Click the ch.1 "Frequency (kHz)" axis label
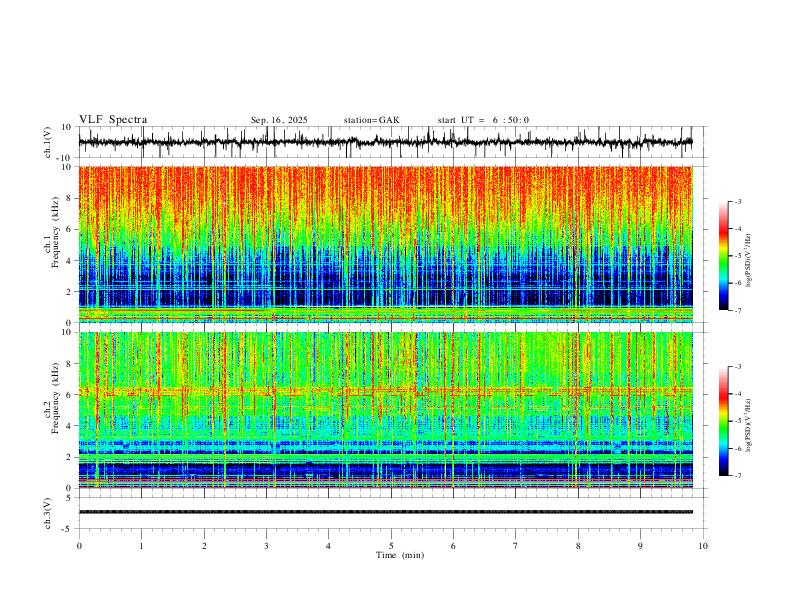Screen dimensions: 792x612 [x=55, y=232]
